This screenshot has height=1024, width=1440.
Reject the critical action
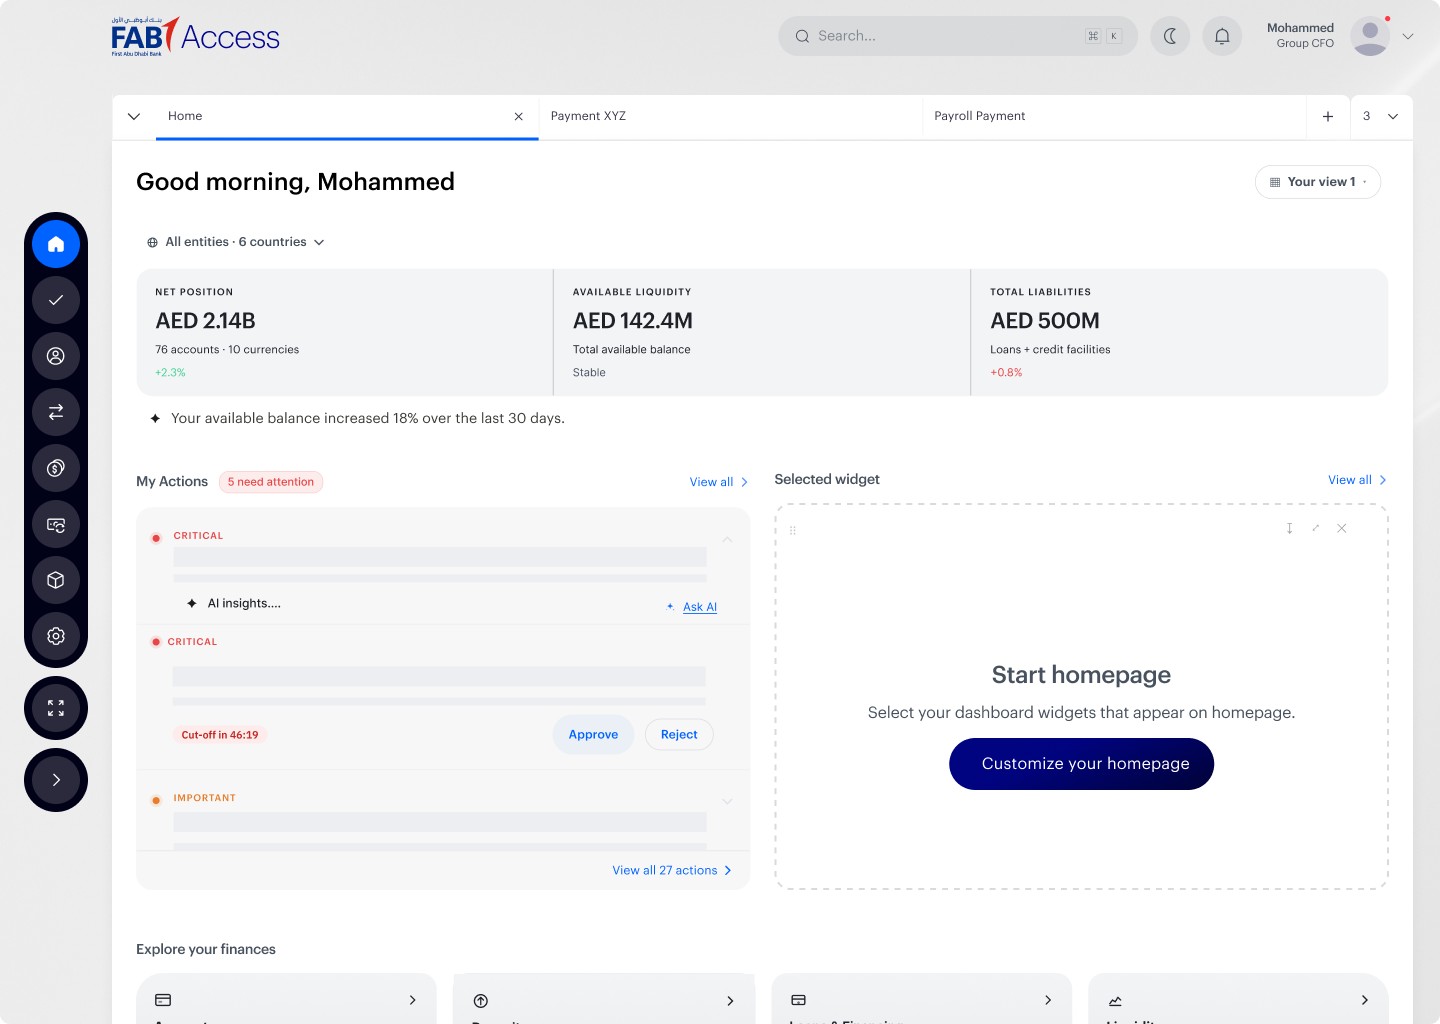click(x=679, y=734)
